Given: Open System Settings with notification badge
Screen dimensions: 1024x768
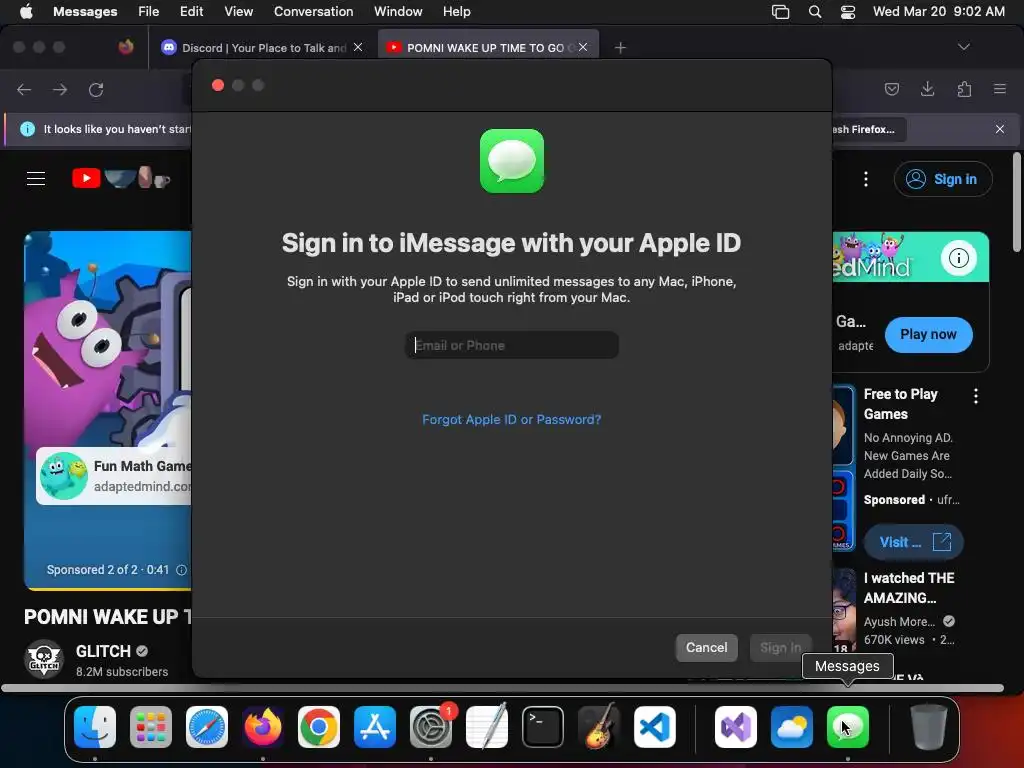Looking at the screenshot, I should click(431, 726).
